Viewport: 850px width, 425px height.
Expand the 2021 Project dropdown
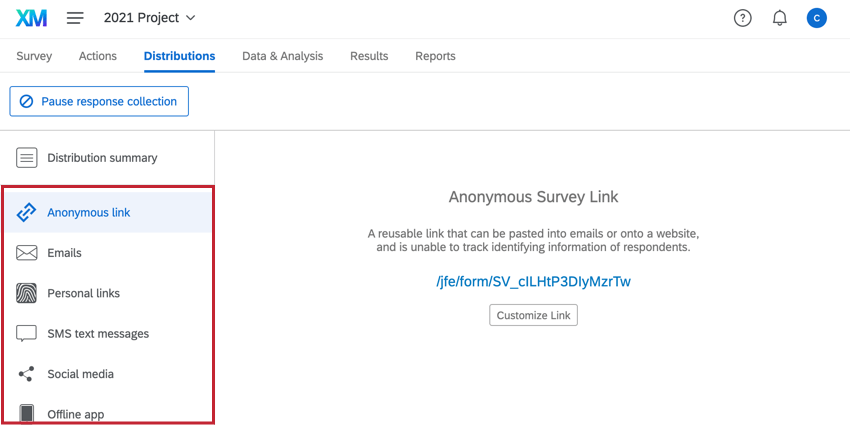(150, 18)
